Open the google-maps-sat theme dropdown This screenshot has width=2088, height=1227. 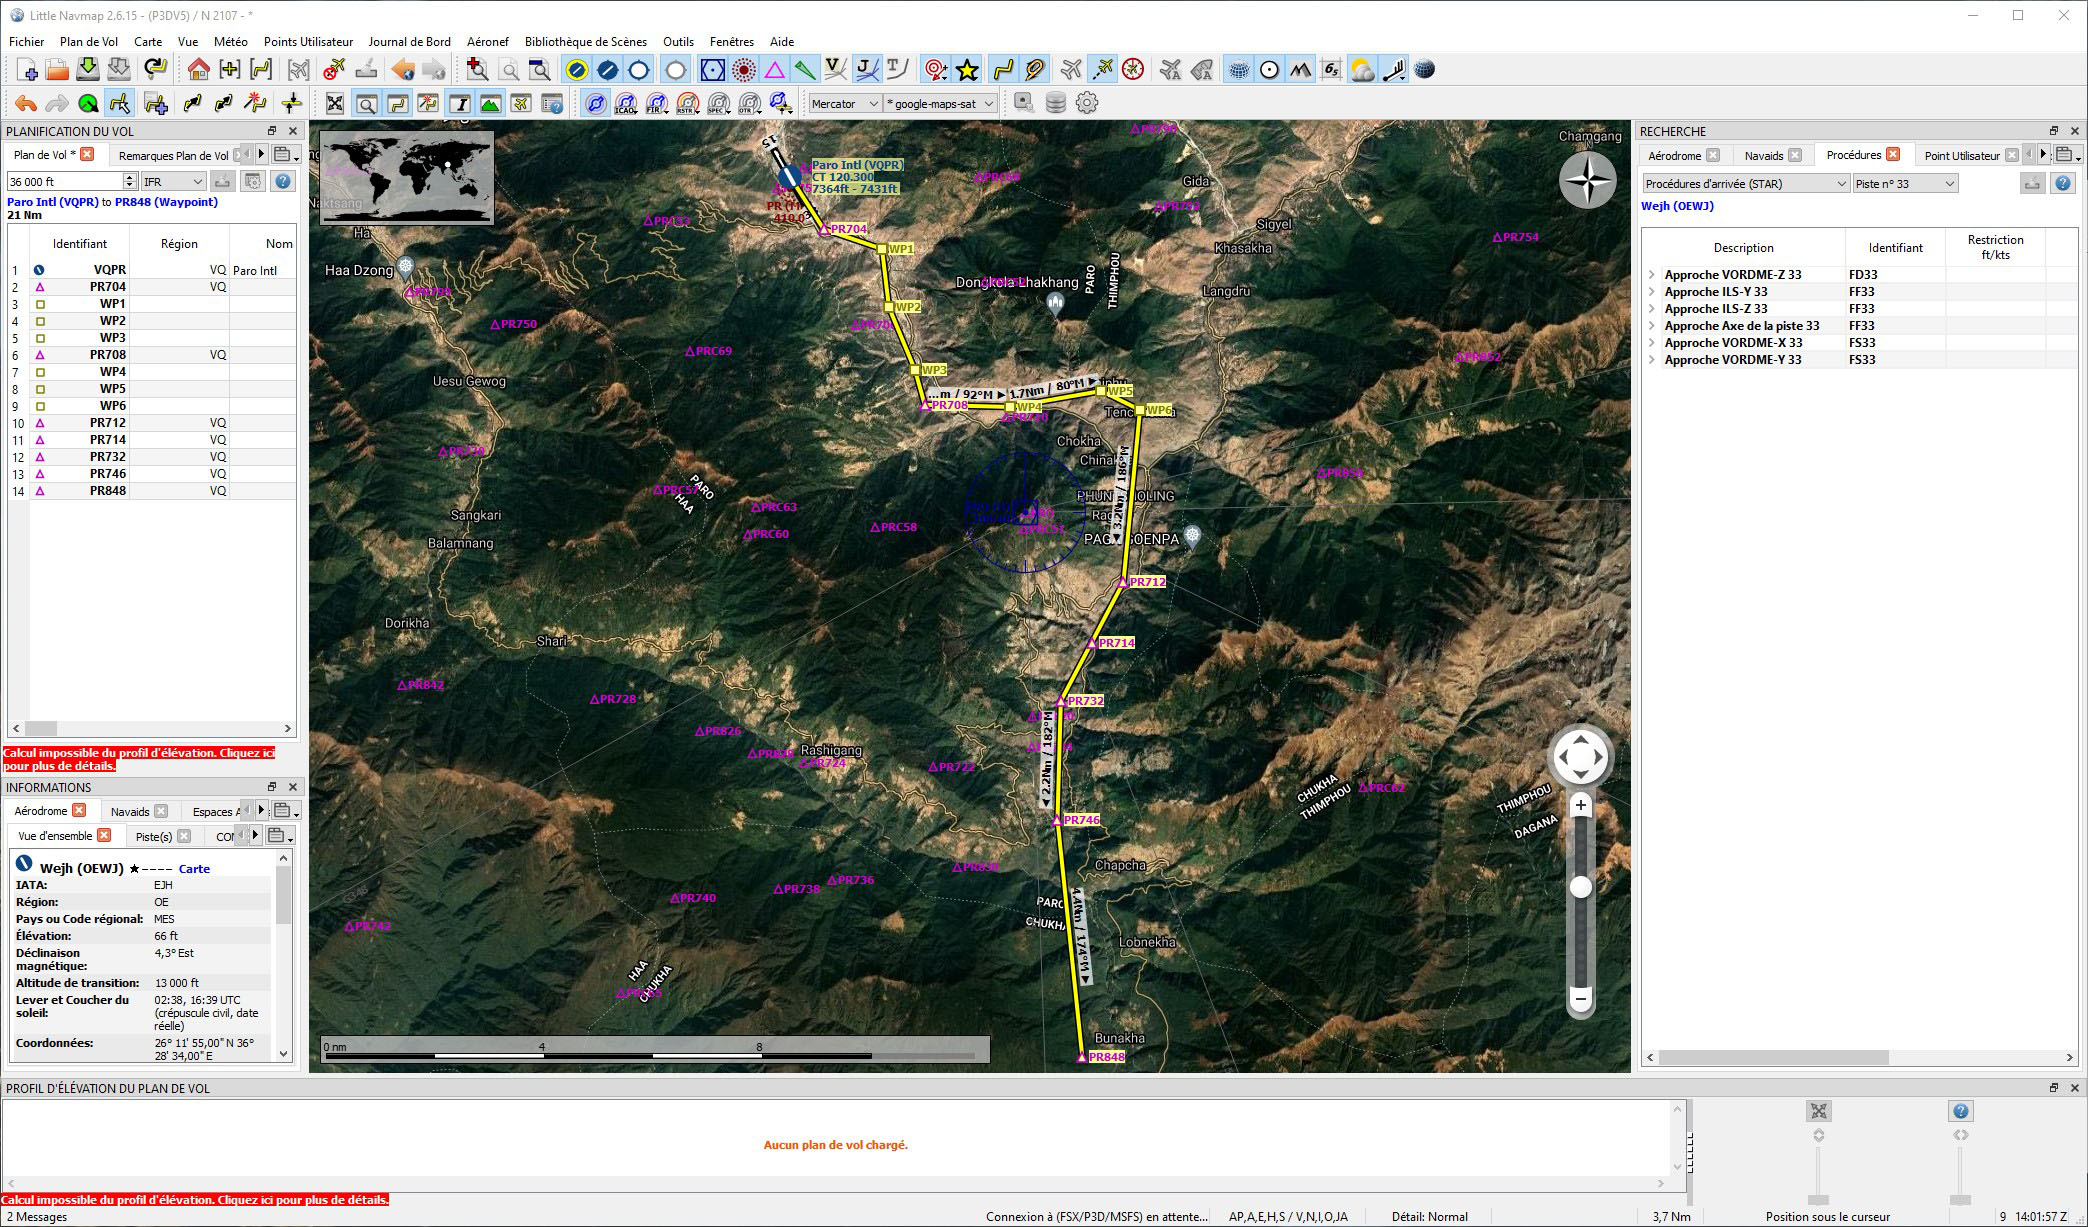pos(940,104)
